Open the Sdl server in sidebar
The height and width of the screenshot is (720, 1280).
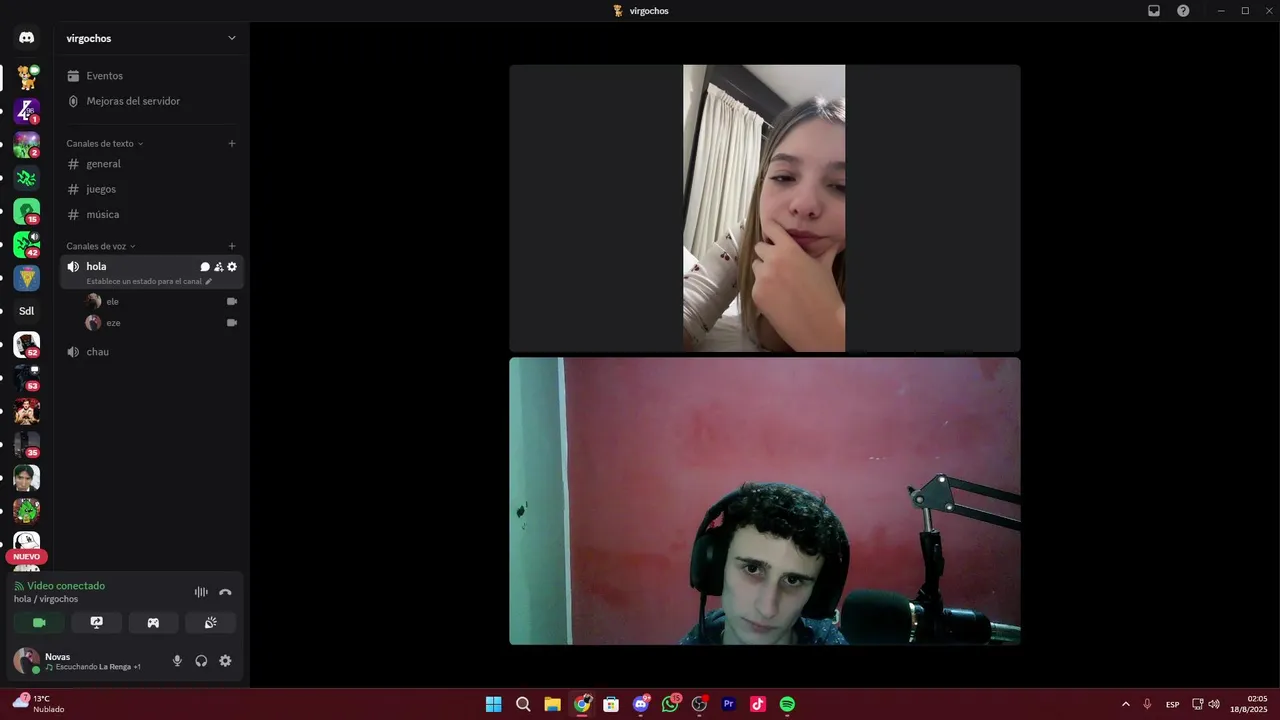(x=27, y=311)
